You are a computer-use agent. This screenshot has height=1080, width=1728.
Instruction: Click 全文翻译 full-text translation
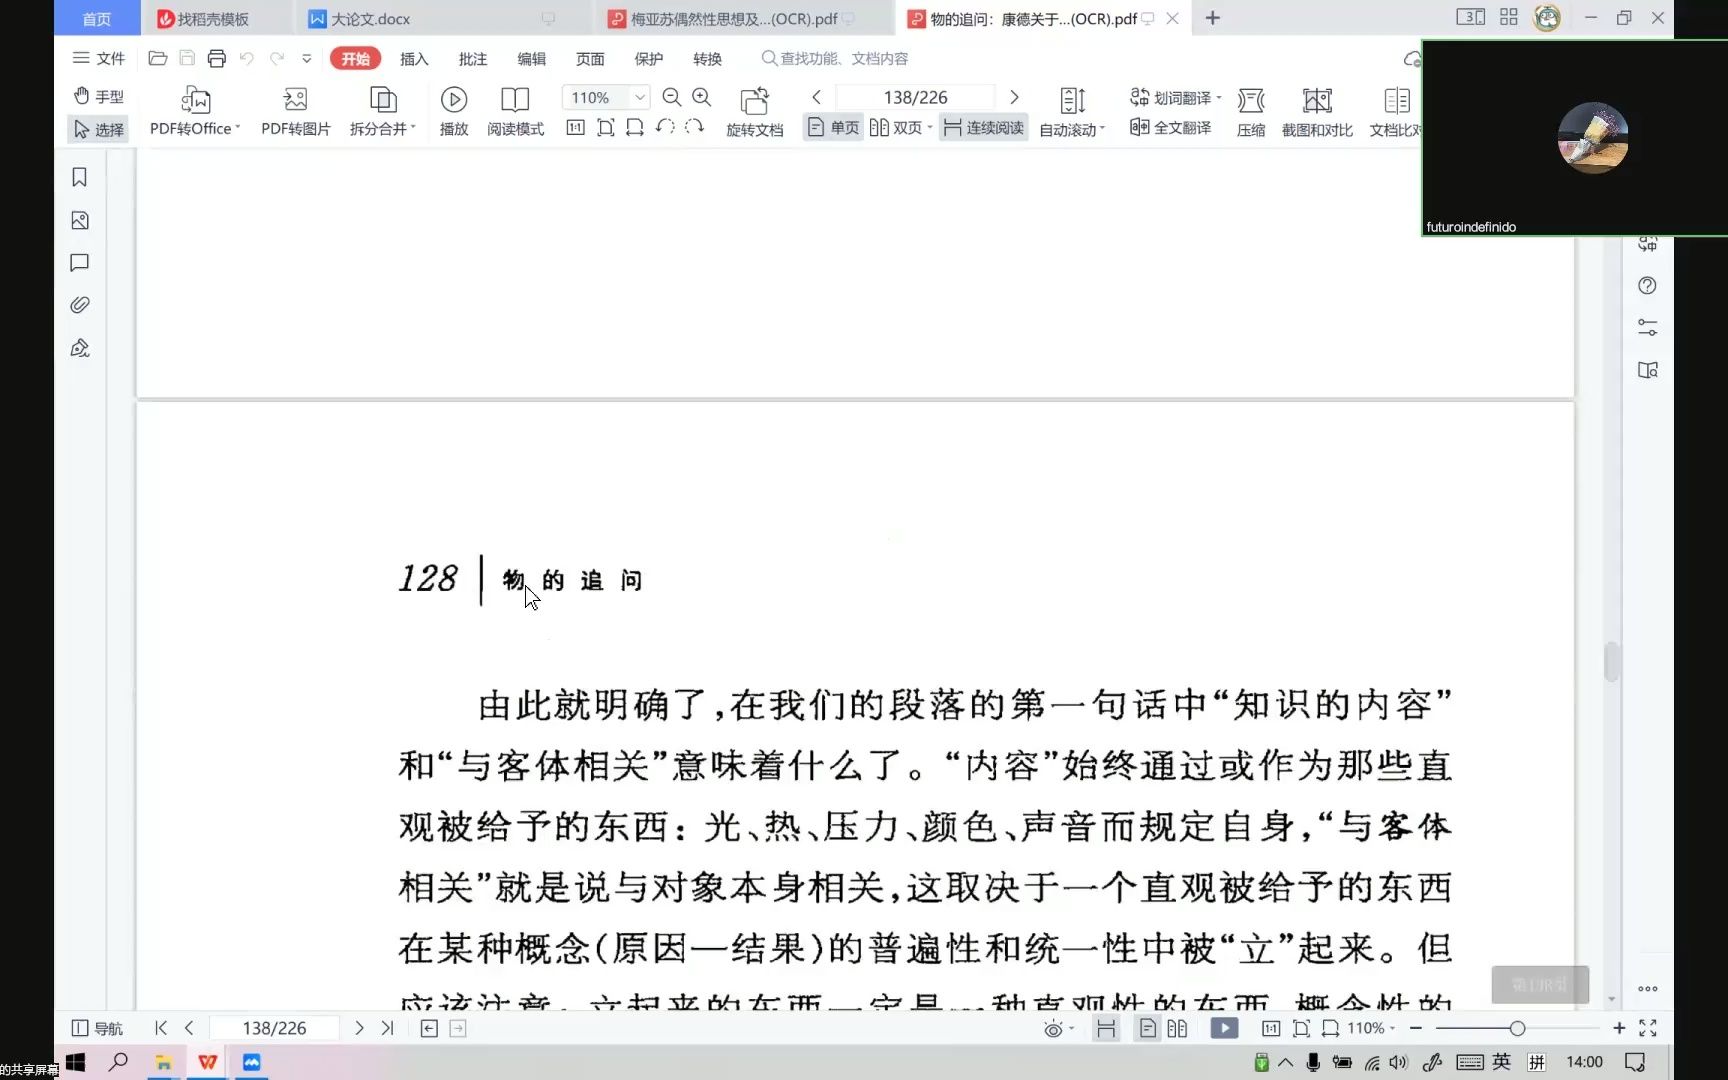tap(1170, 127)
